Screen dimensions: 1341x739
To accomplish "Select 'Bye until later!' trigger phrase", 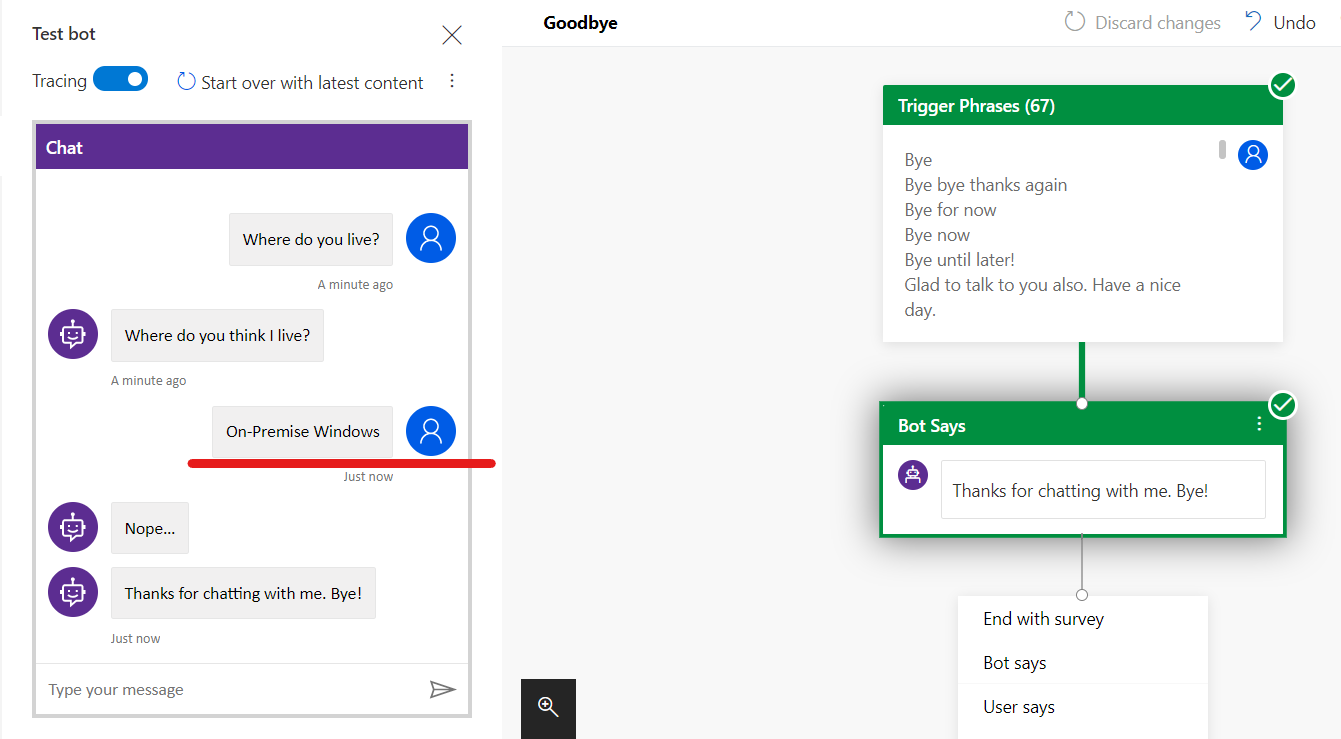I will (x=959, y=260).
